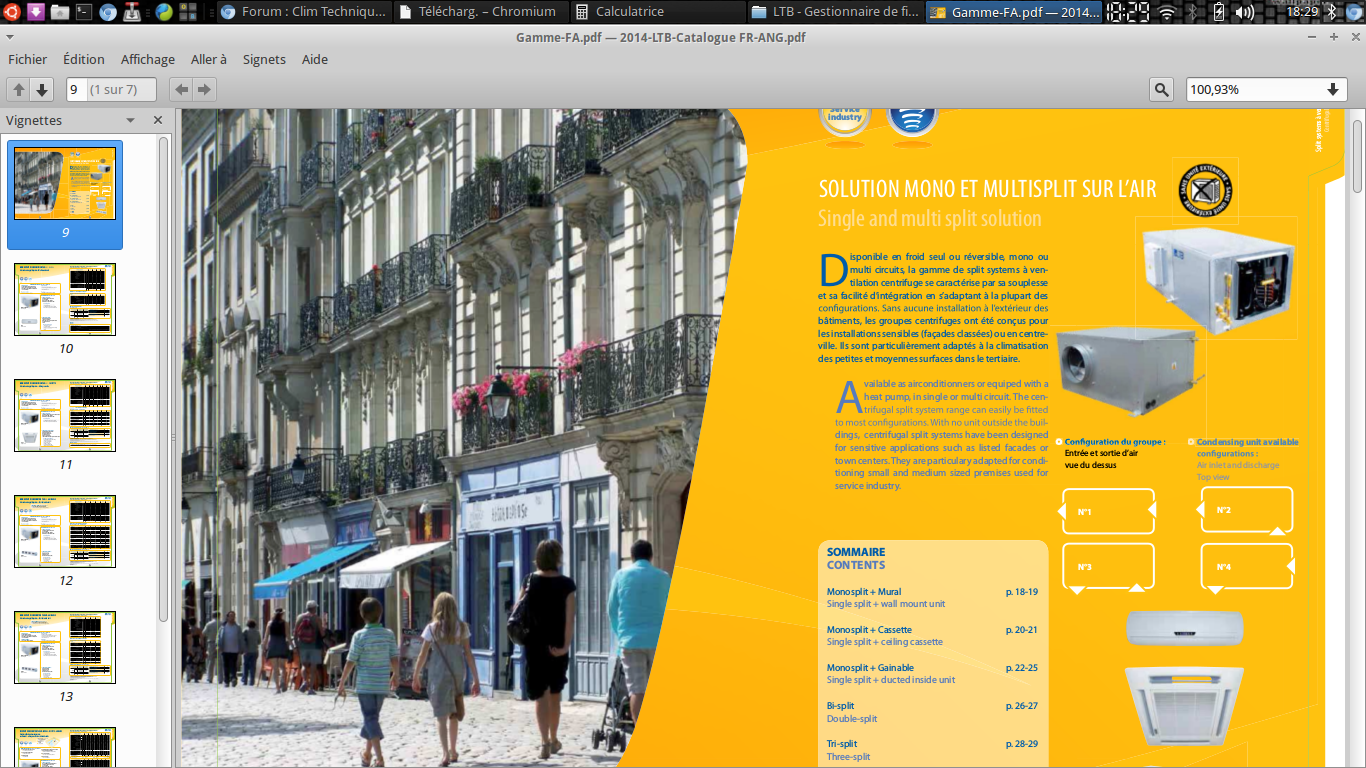Expand the zoom level dropdown arrow
Viewport: 1366px width, 768px height.
pos(1333,90)
